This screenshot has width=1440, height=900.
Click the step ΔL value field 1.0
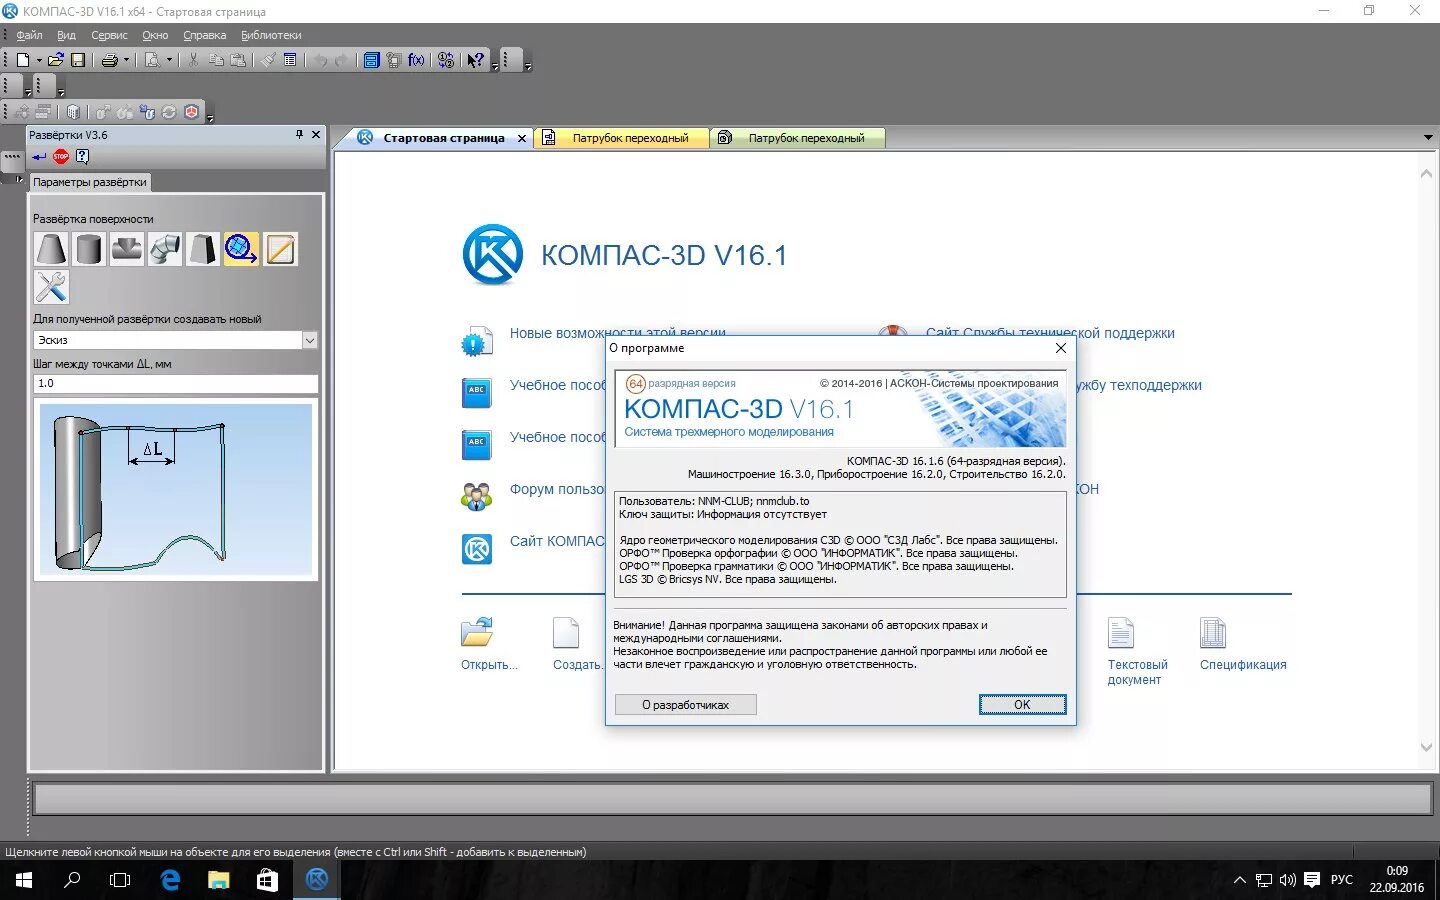click(175, 383)
